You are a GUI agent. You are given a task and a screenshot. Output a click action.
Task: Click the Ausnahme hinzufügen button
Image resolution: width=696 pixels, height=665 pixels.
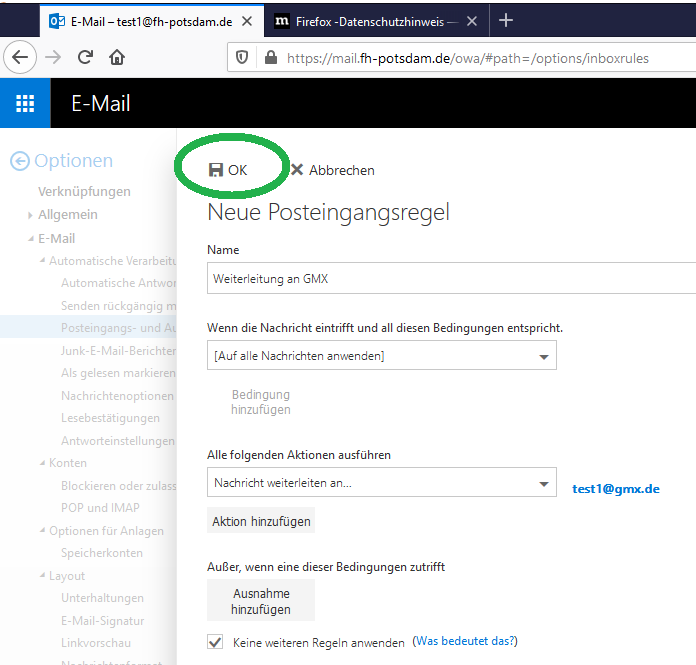261,601
